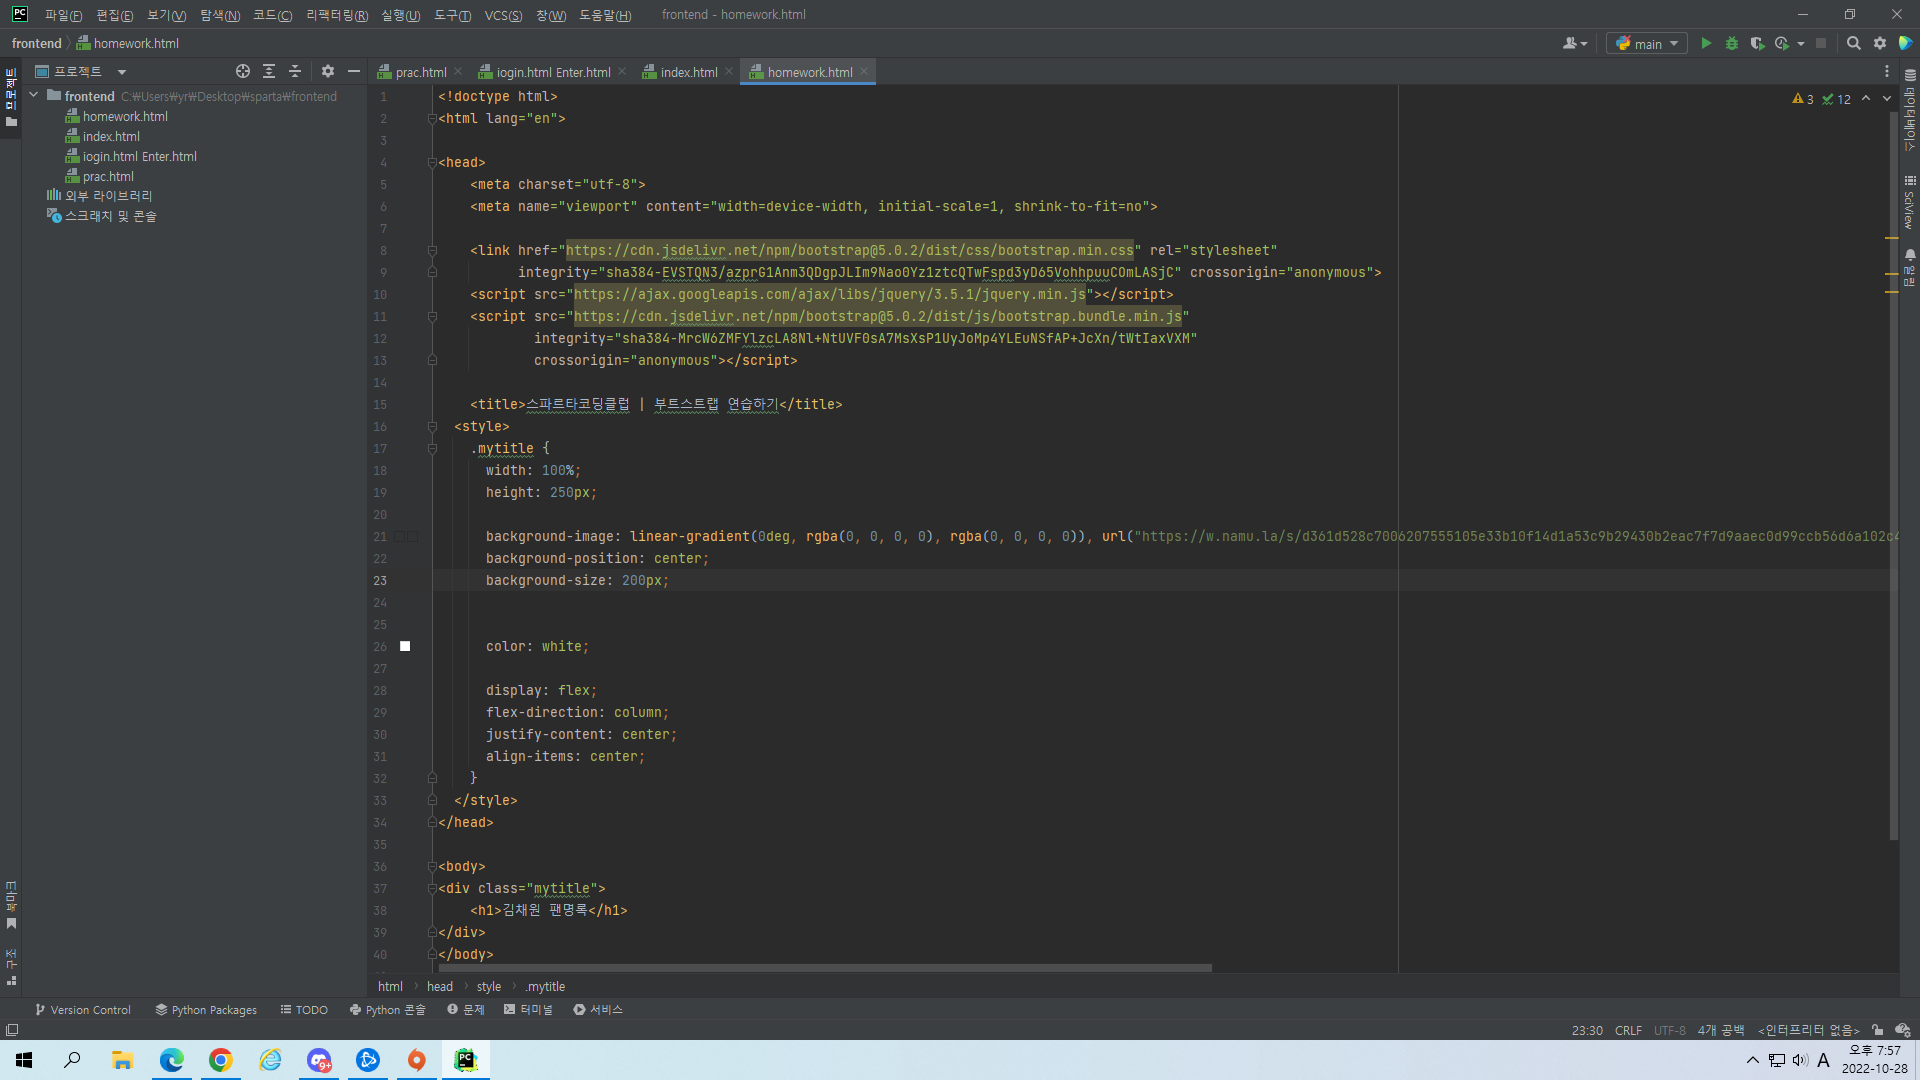Toggle the Python Packages tool window
Viewport: 1920px width, 1080px height.
tap(206, 1010)
